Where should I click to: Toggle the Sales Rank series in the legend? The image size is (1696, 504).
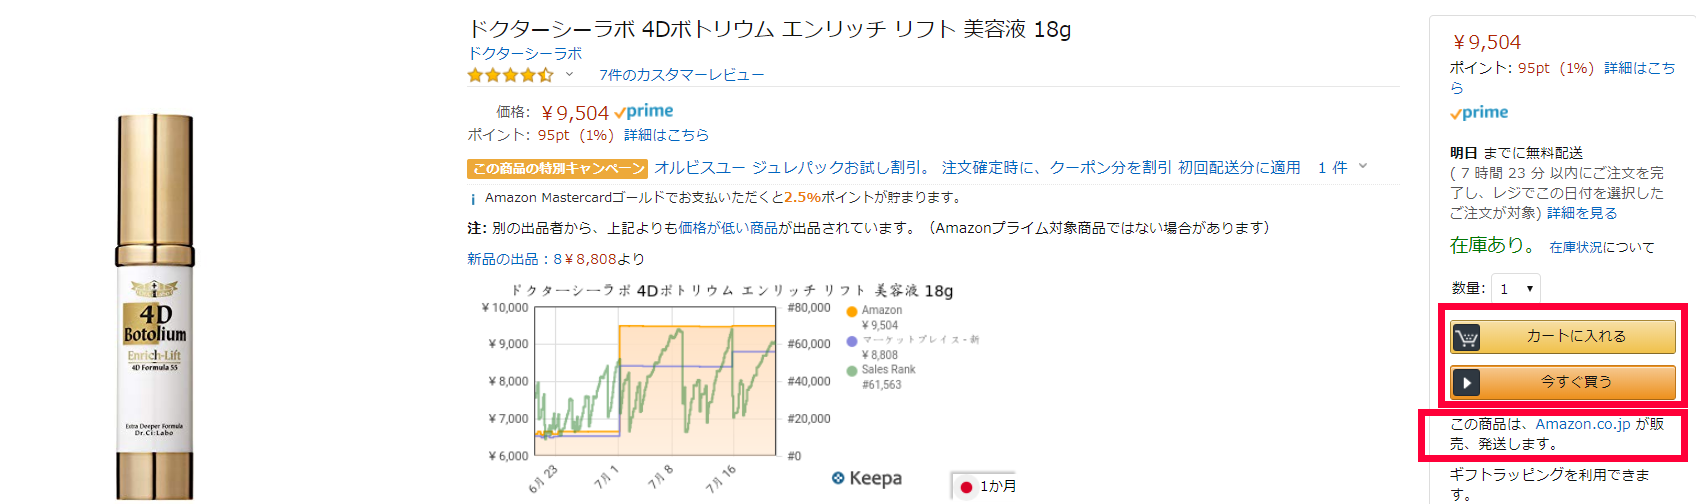point(852,370)
